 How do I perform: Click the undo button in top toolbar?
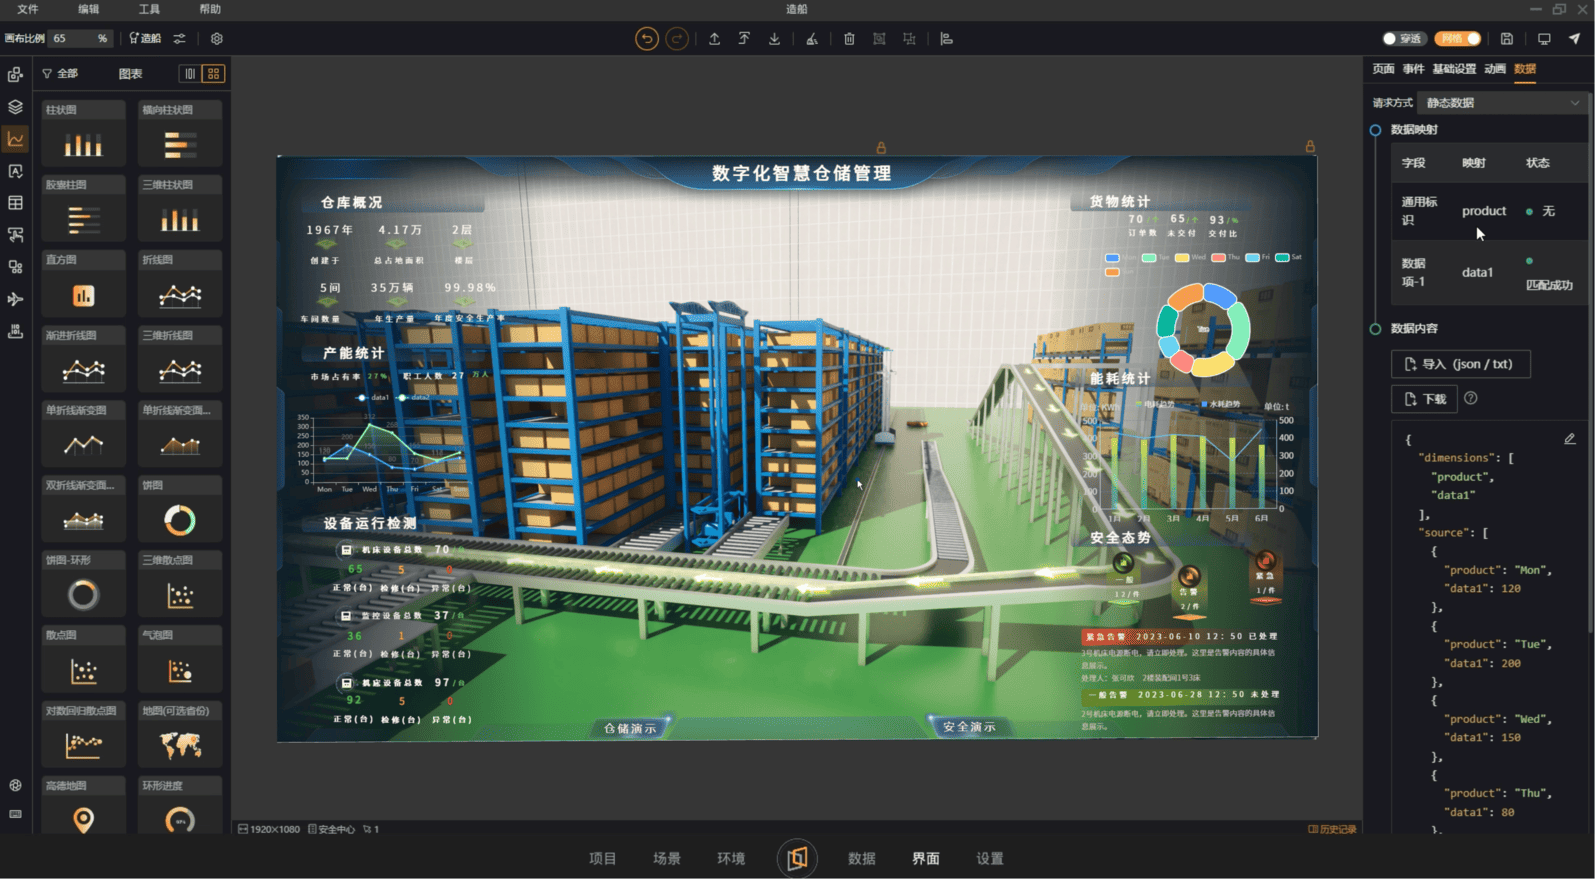click(x=646, y=39)
